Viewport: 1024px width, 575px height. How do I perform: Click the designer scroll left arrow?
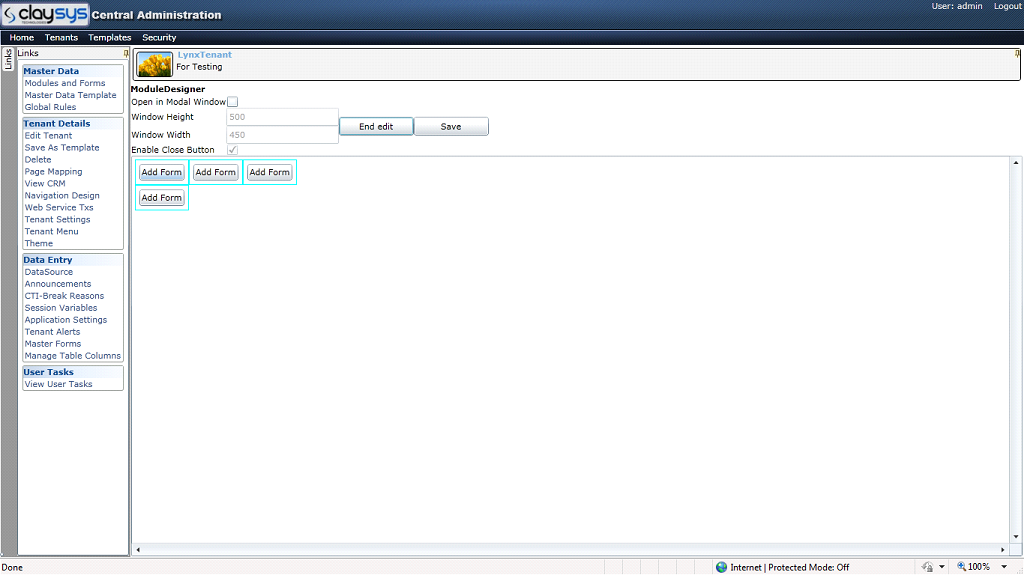click(x=138, y=550)
